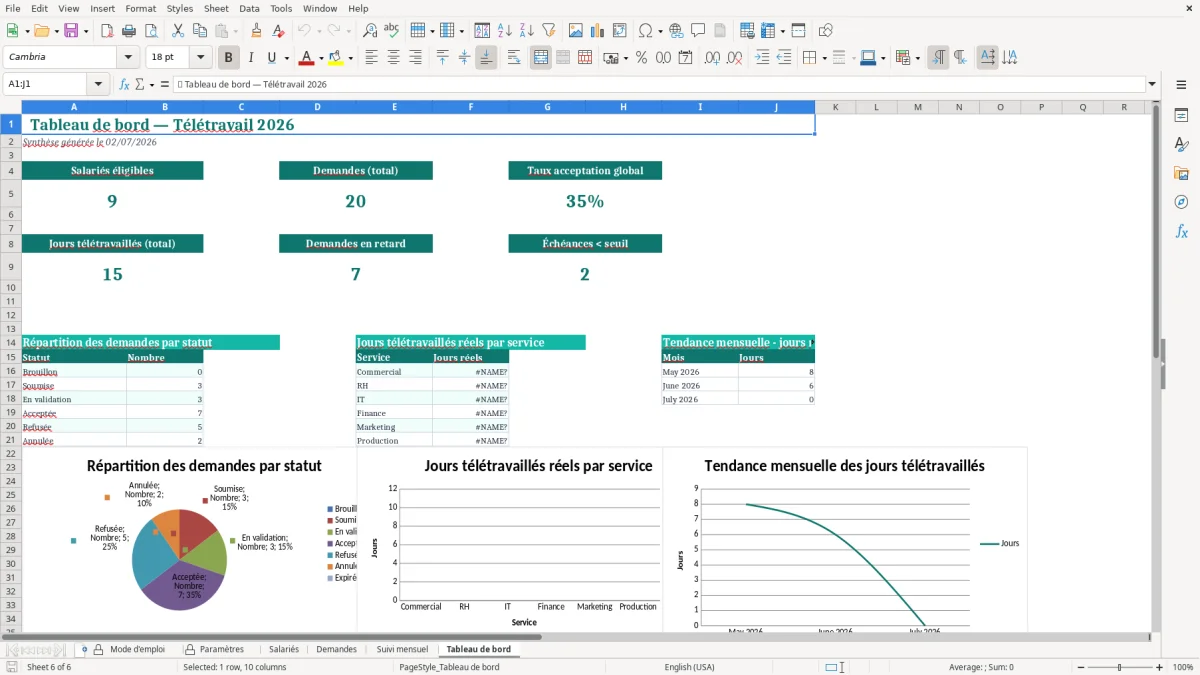Click the Select Function sigma button
Viewport: 1200px width, 675px height.
click(x=140, y=84)
